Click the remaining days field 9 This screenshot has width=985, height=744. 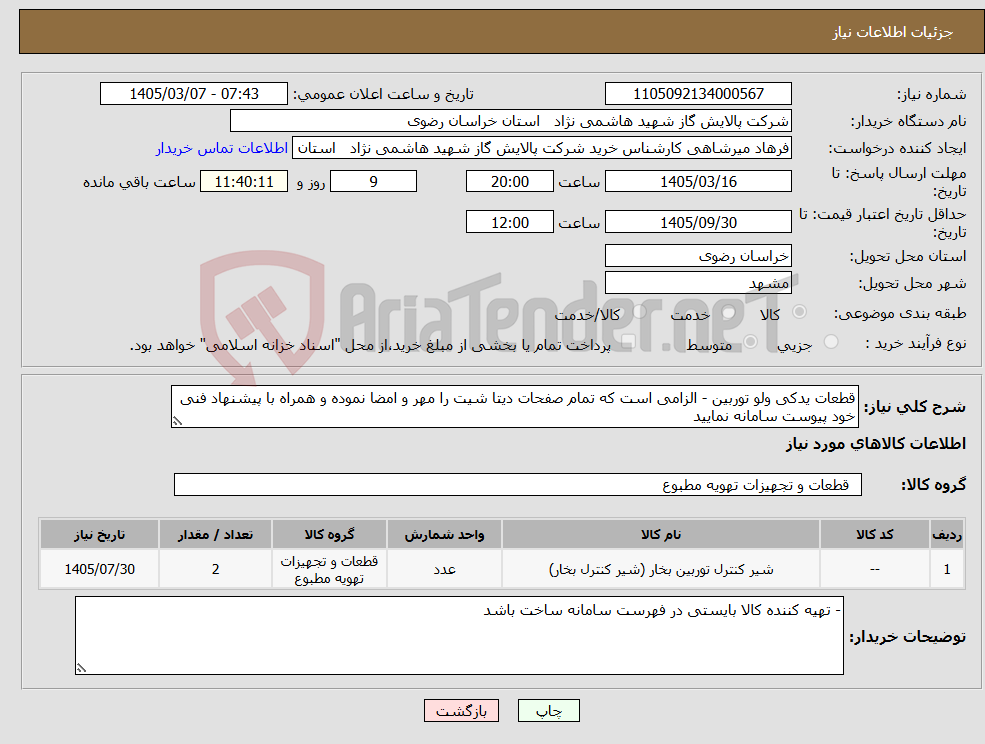coord(373,182)
